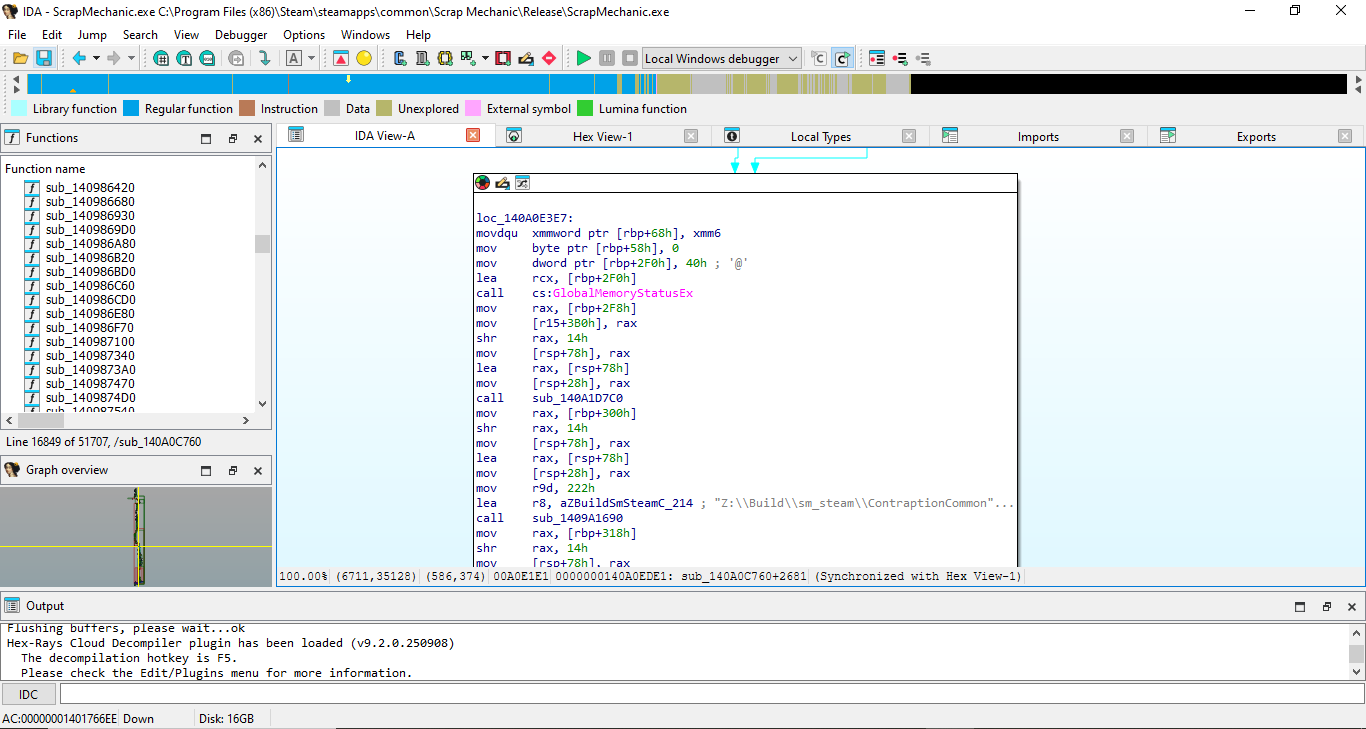Click the search immediate value (#) icon
This screenshot has height=729, width=1366.
pos(161,58)
